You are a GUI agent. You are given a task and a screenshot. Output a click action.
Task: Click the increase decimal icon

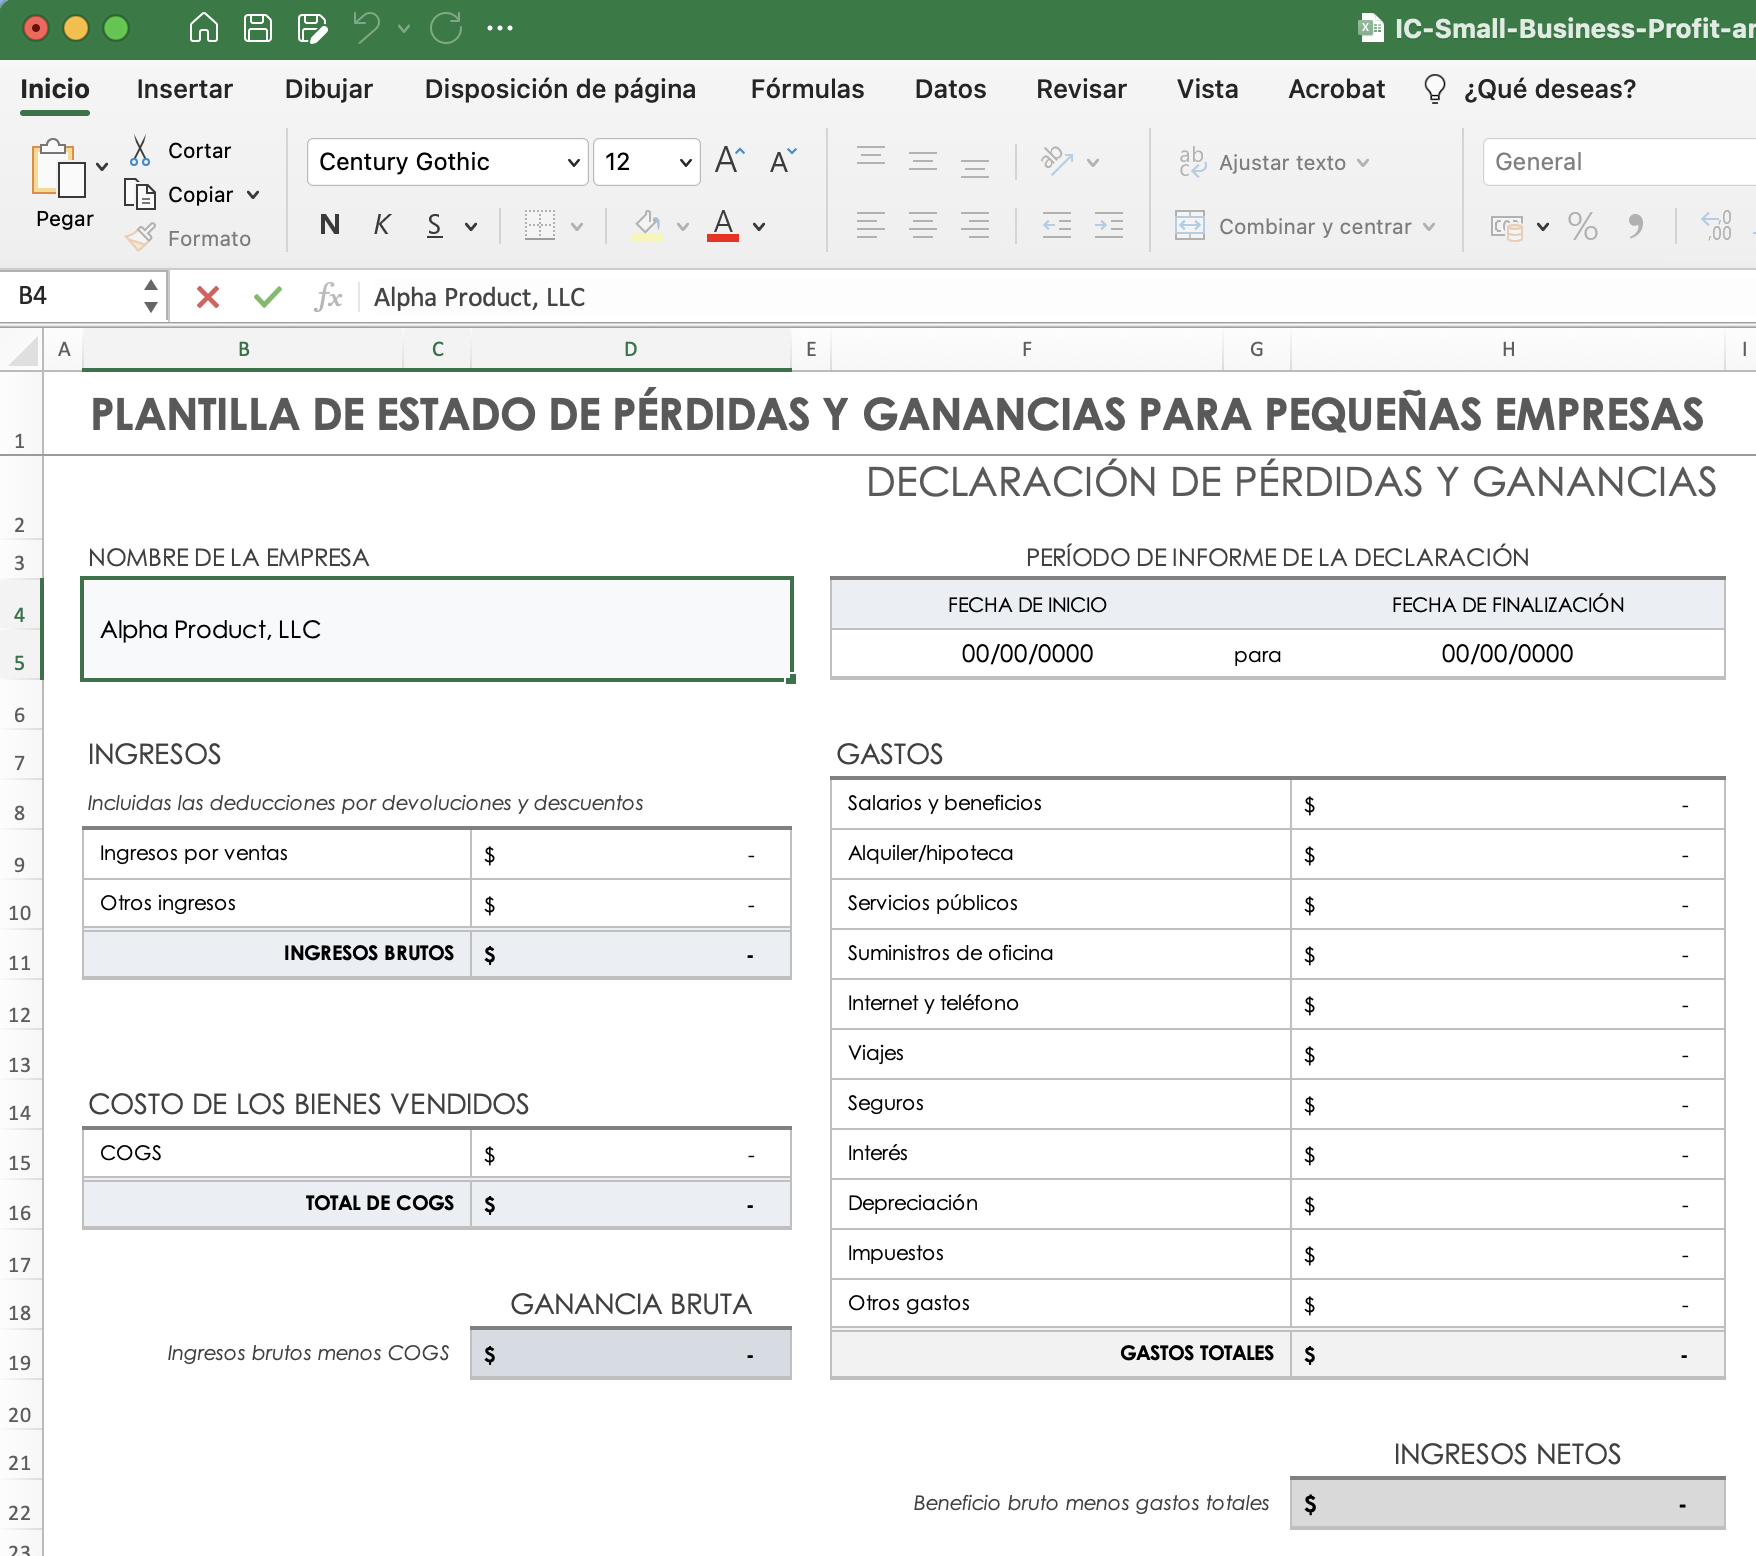[1717, 226]
